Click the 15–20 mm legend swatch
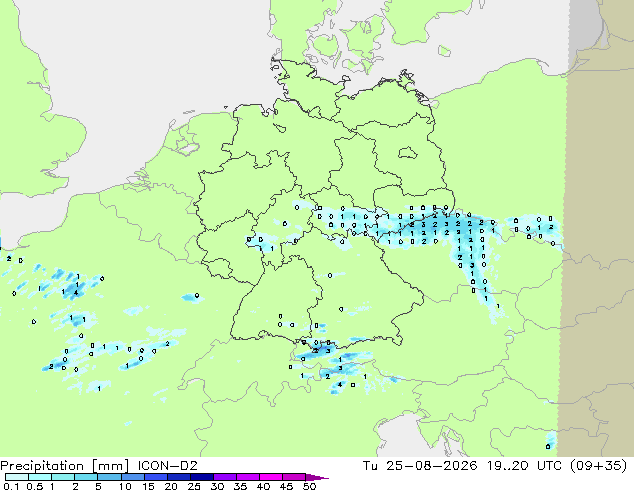This screenshot has height=490, width=634. [x=155, y=477]
